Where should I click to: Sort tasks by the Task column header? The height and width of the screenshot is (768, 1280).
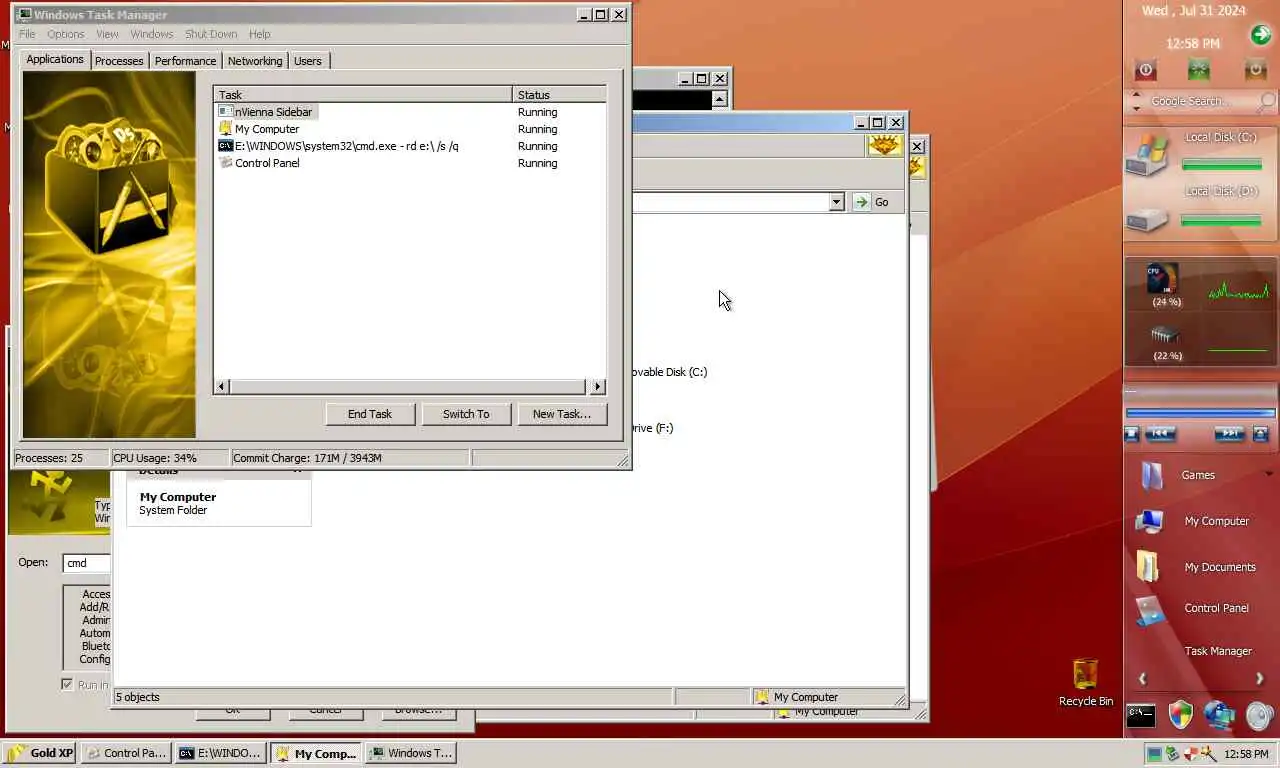[363, 95]
